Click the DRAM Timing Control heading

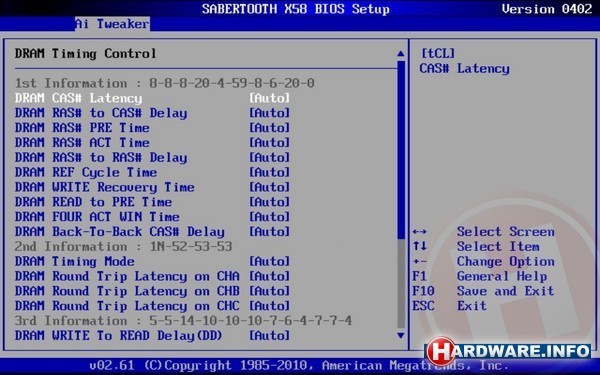86,54
